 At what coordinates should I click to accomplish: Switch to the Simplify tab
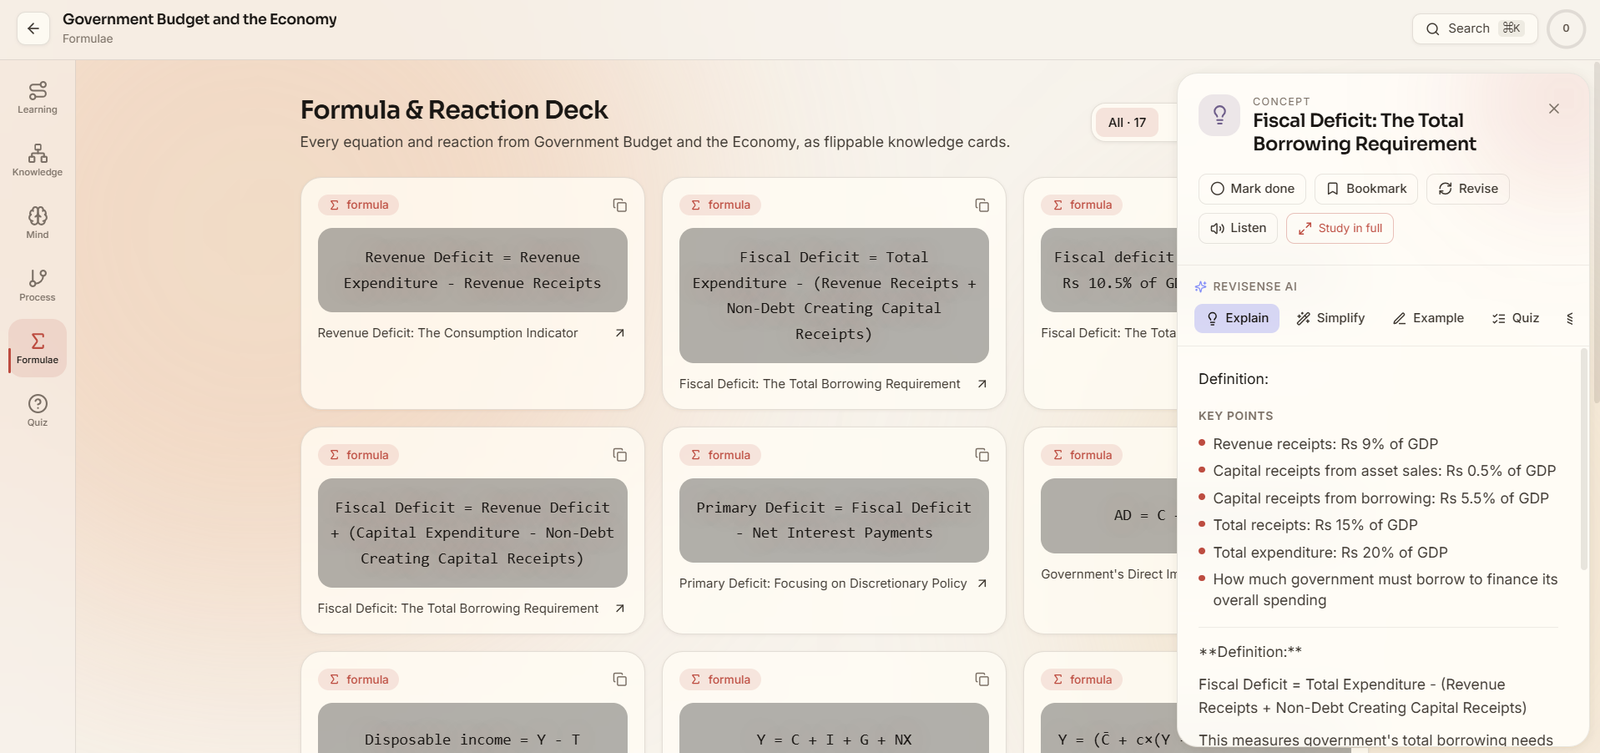(1330, 318)
